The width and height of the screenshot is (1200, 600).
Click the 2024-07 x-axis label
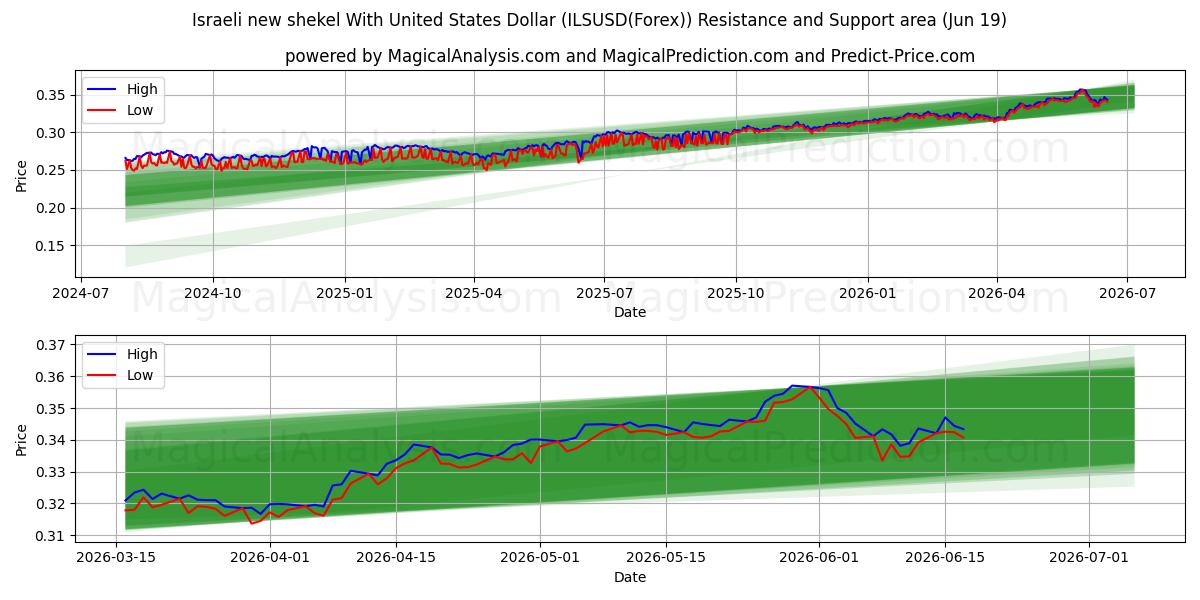(x=81, y=293)
